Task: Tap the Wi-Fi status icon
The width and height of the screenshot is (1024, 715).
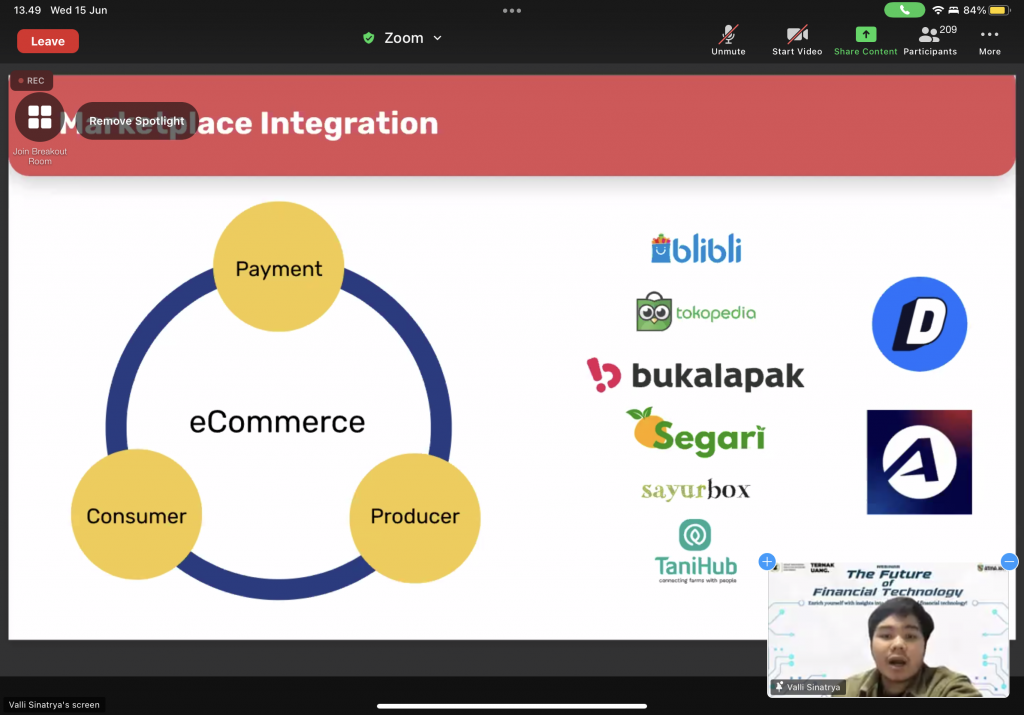Action: (x=938, y=10)
